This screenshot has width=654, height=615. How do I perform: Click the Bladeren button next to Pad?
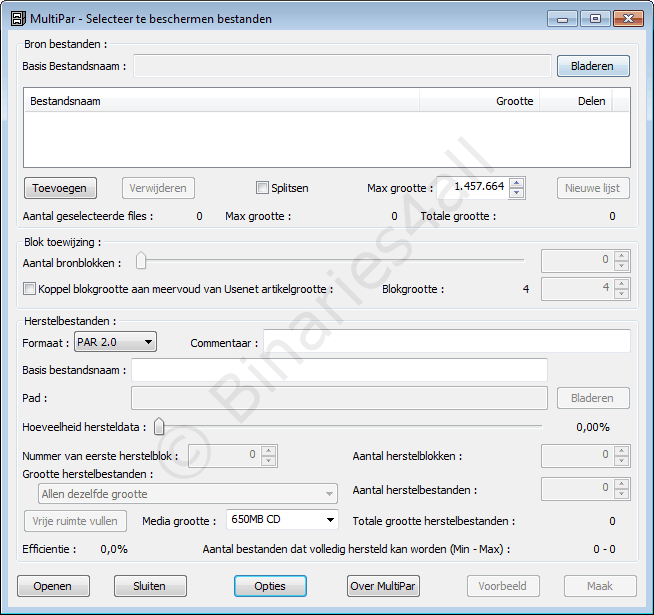[593, 398]
